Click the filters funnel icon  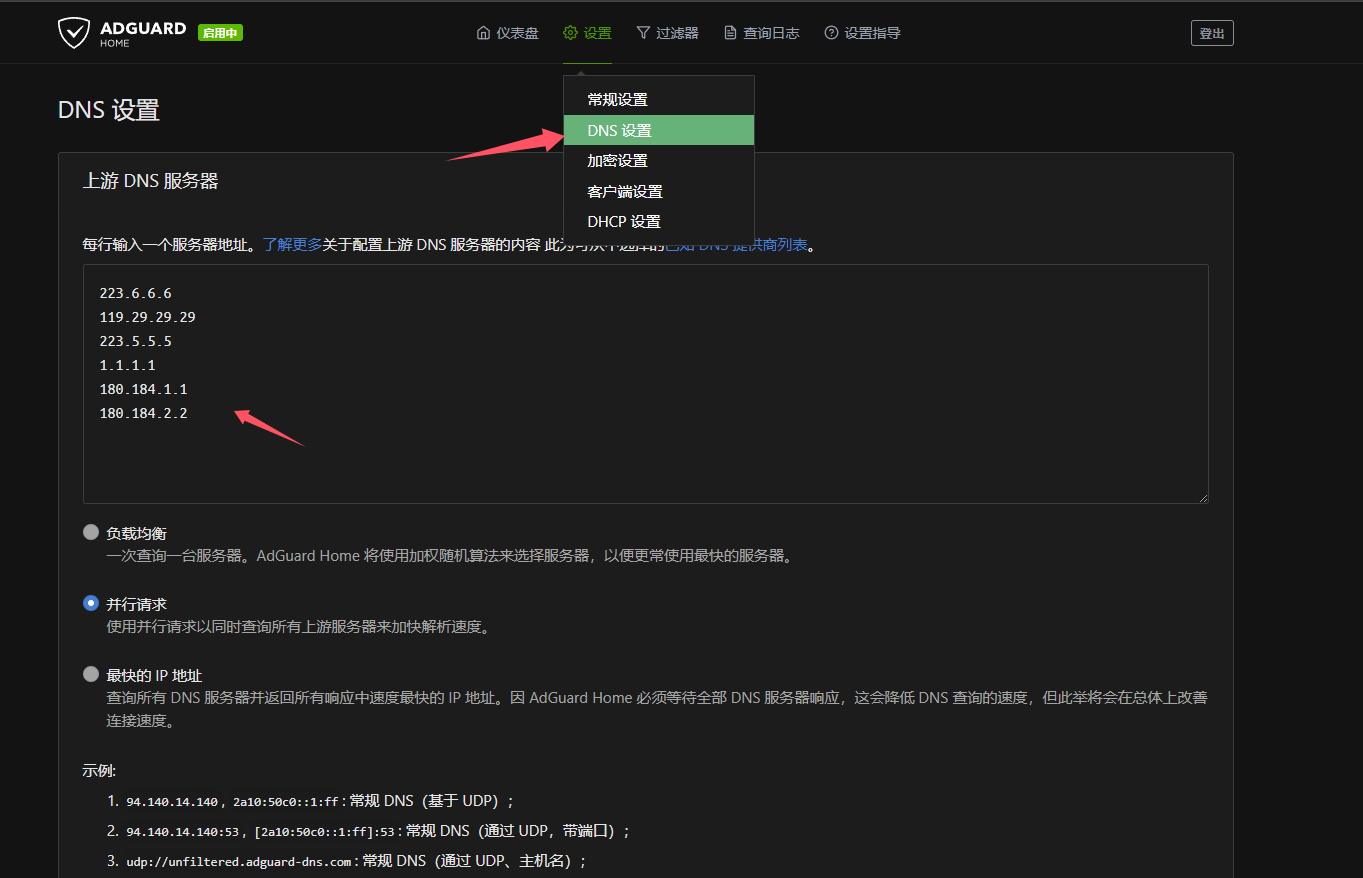point(643,33)
